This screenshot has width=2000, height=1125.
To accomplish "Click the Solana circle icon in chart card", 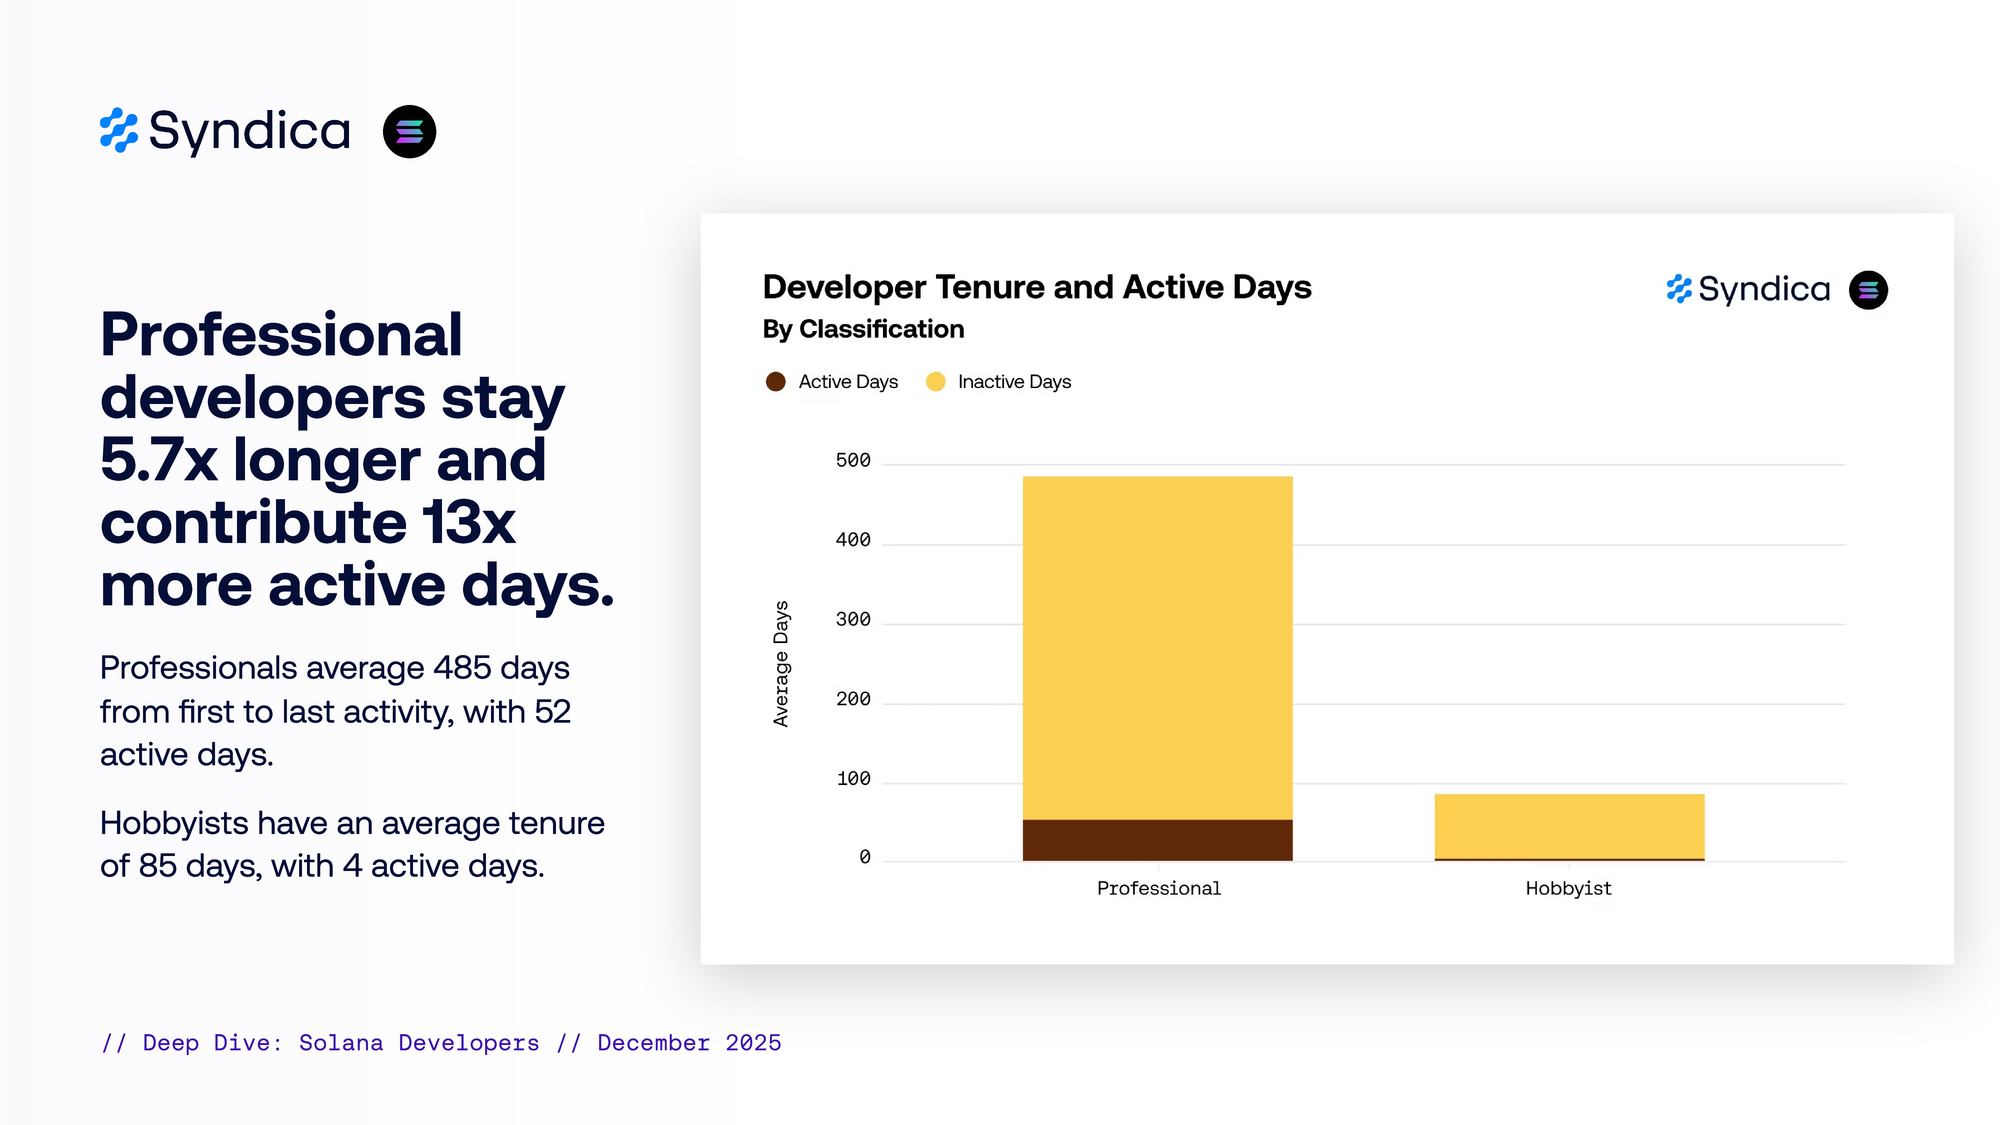I will tap(1867, 290).
